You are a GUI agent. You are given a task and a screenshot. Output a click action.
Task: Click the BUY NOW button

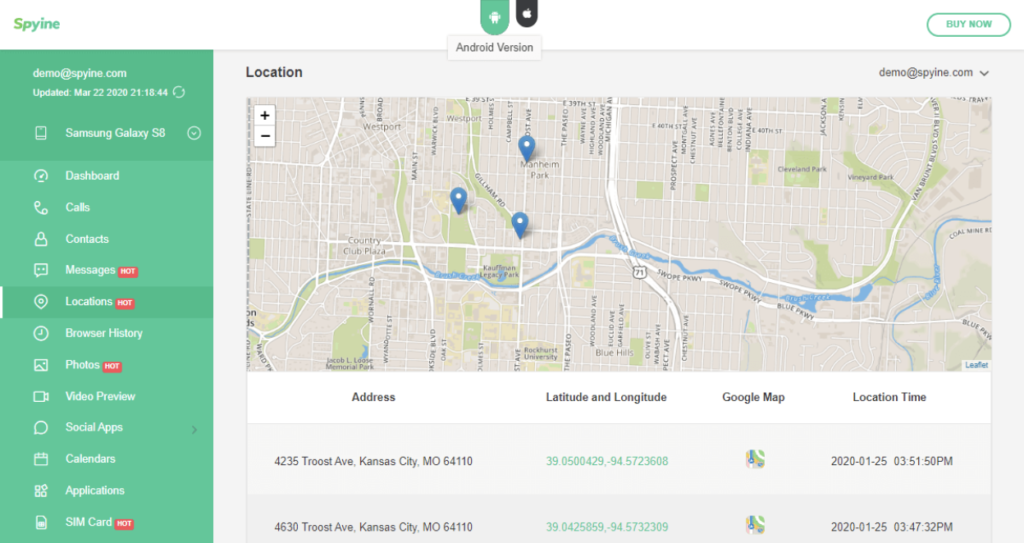tap(968, 24)
